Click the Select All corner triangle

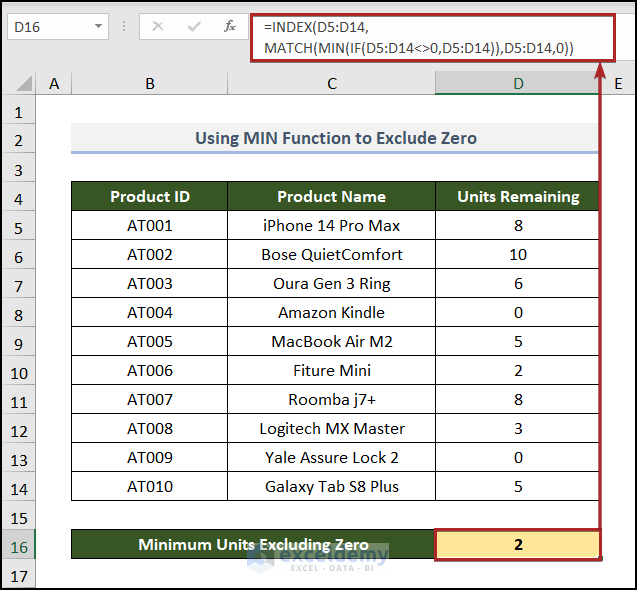point(24,83)
